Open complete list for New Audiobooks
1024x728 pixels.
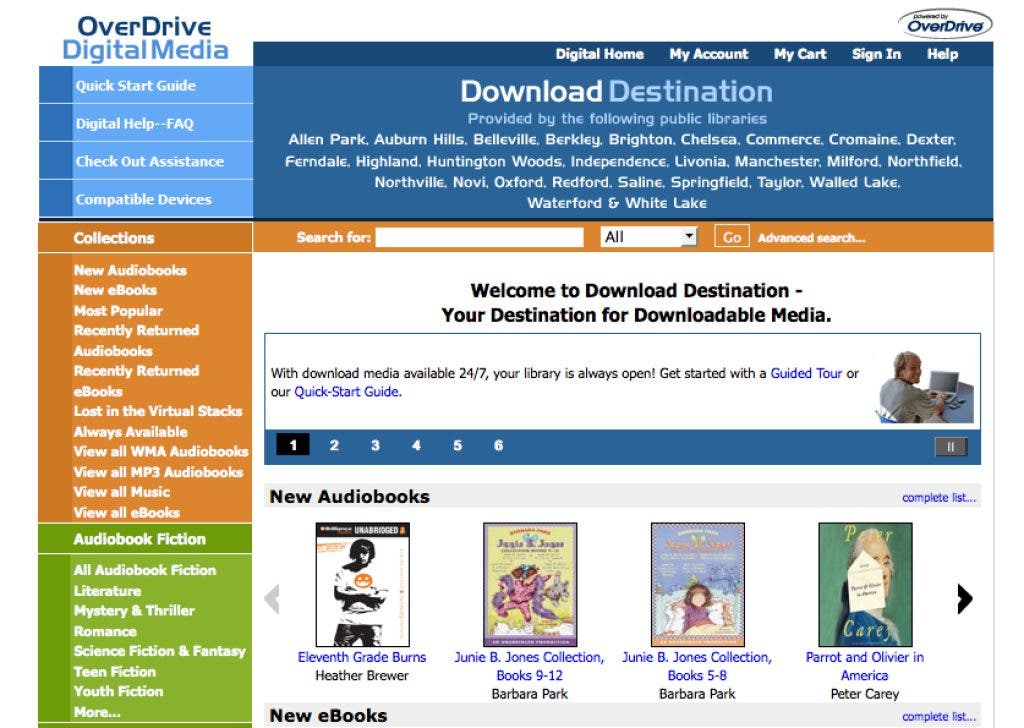pyautogui.click(x=938, y=498)
